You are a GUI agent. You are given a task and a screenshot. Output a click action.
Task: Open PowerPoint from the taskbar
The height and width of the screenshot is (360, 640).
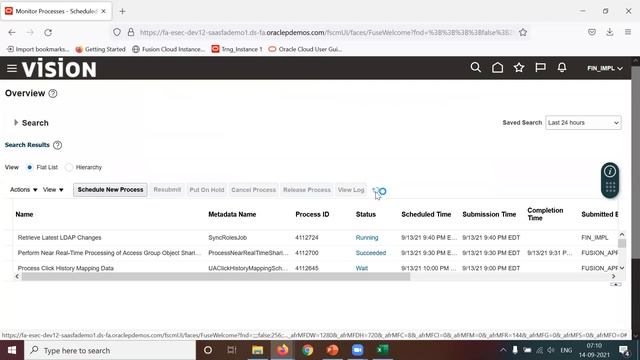(x=332, y=350)
